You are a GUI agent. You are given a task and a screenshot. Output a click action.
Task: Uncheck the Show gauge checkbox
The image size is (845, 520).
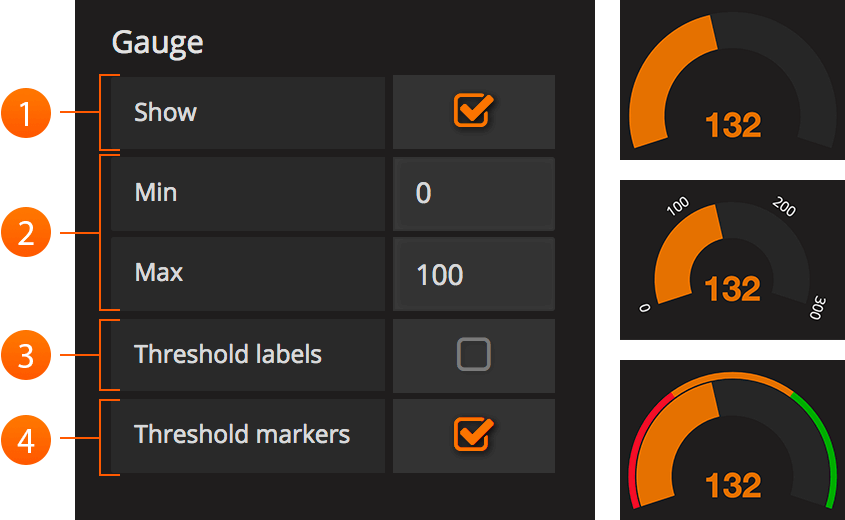471,111
